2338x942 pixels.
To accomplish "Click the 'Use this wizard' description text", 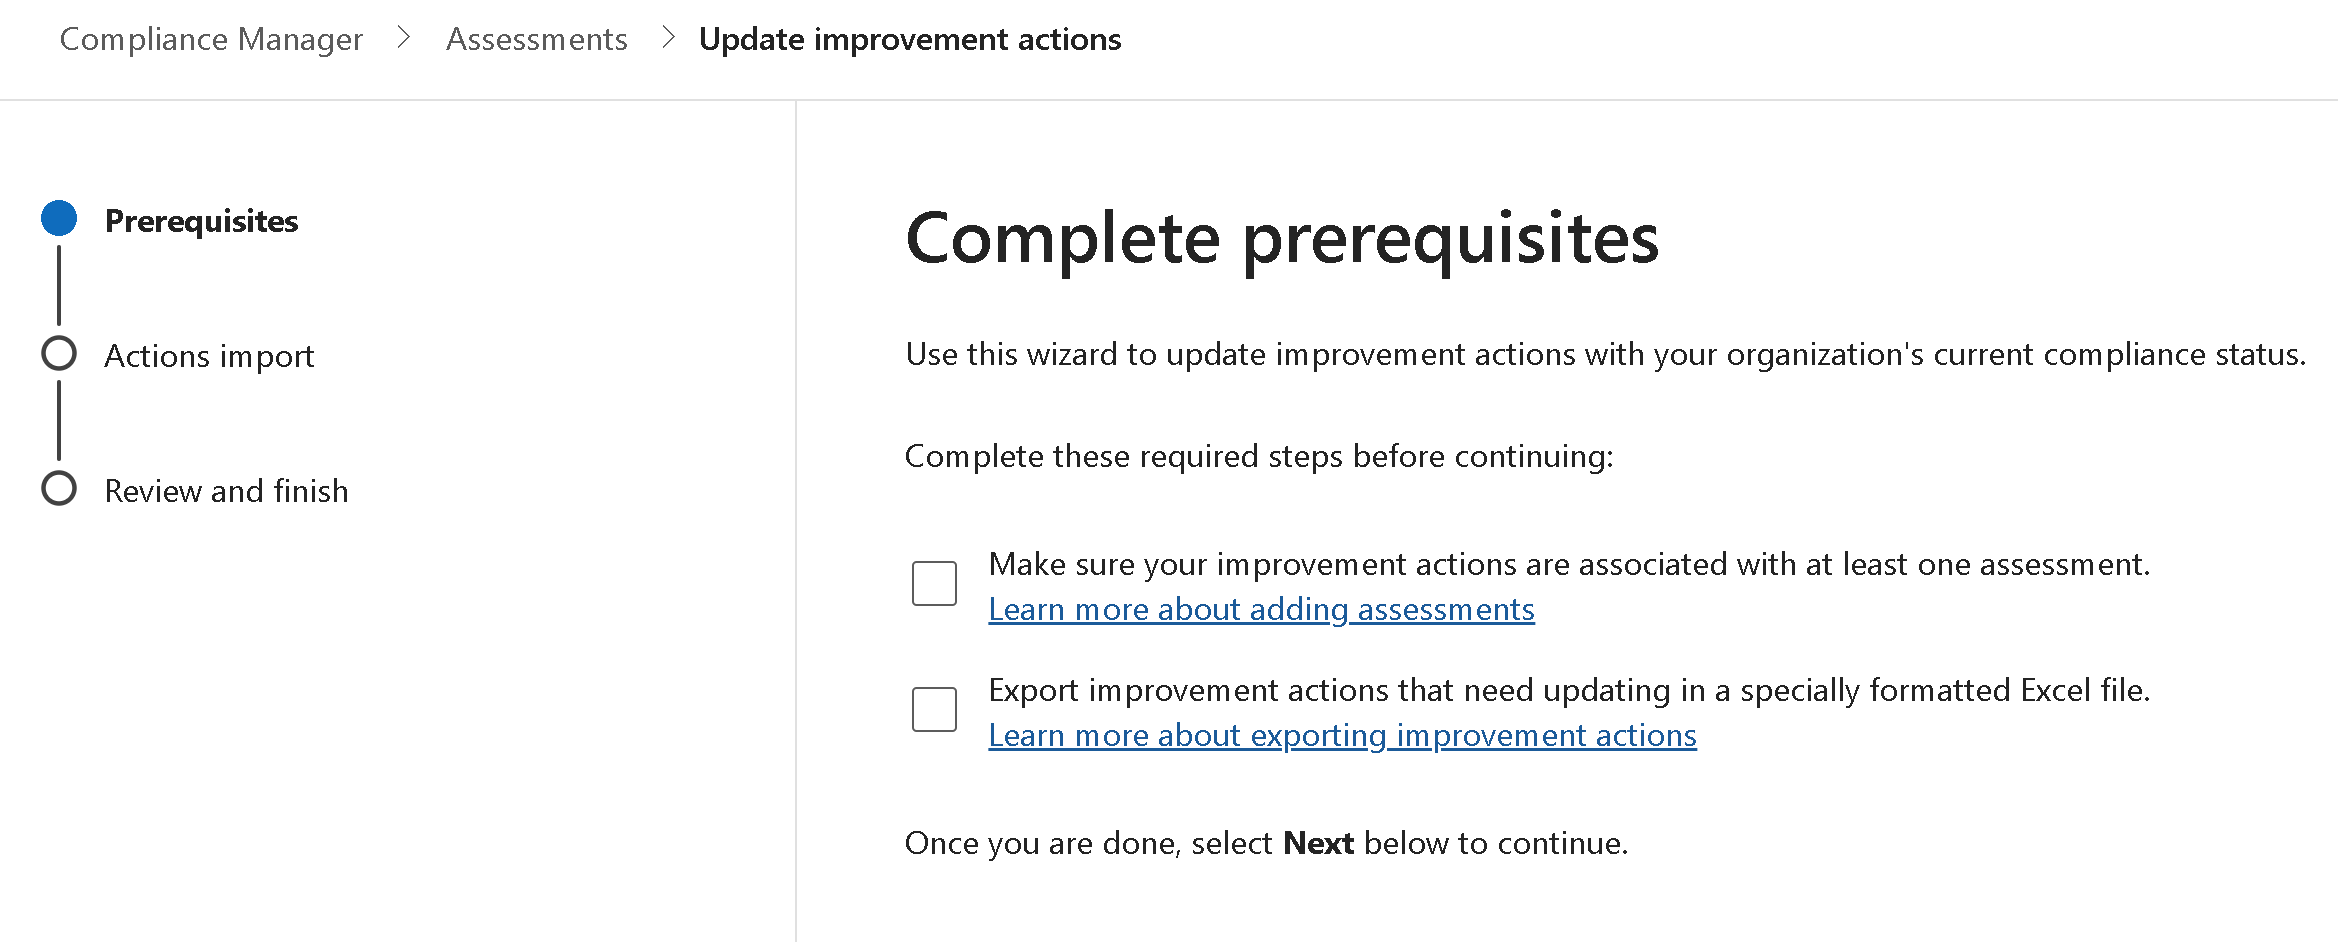I will 1604,354.
